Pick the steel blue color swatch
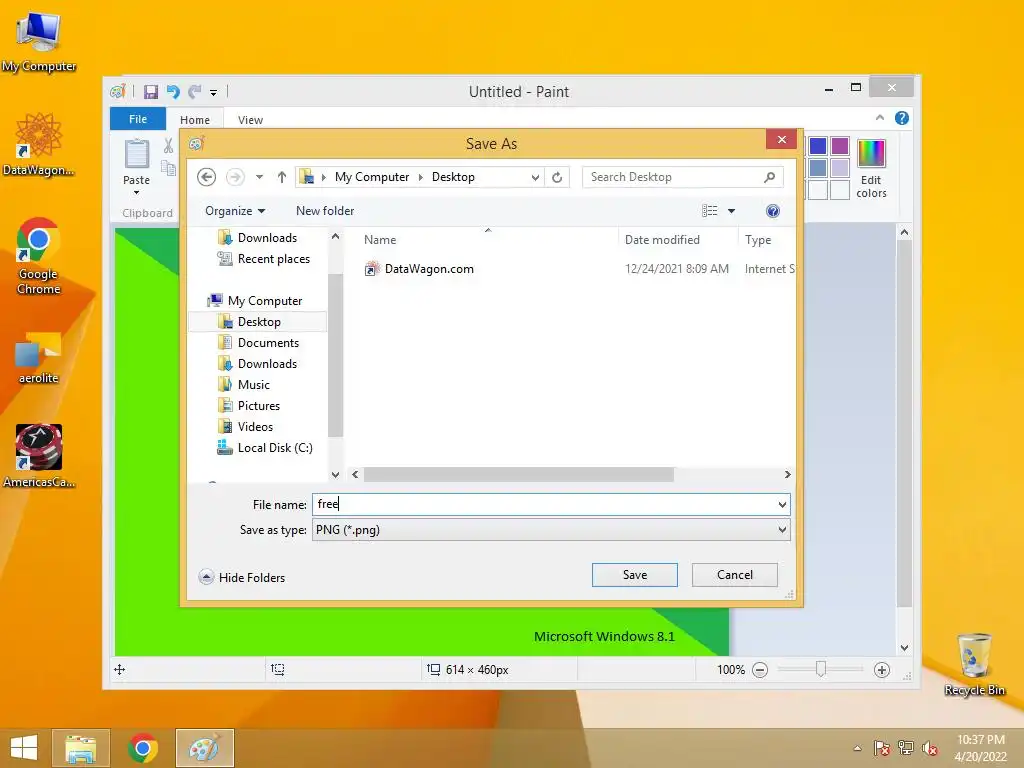This screenshot has width=1024, height=768. pos(818,168)
